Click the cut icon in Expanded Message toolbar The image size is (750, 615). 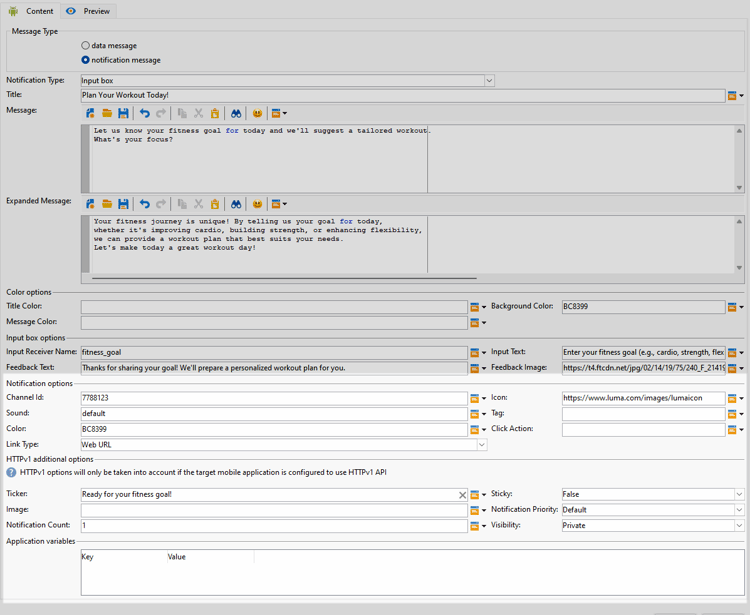pos(199,204)
